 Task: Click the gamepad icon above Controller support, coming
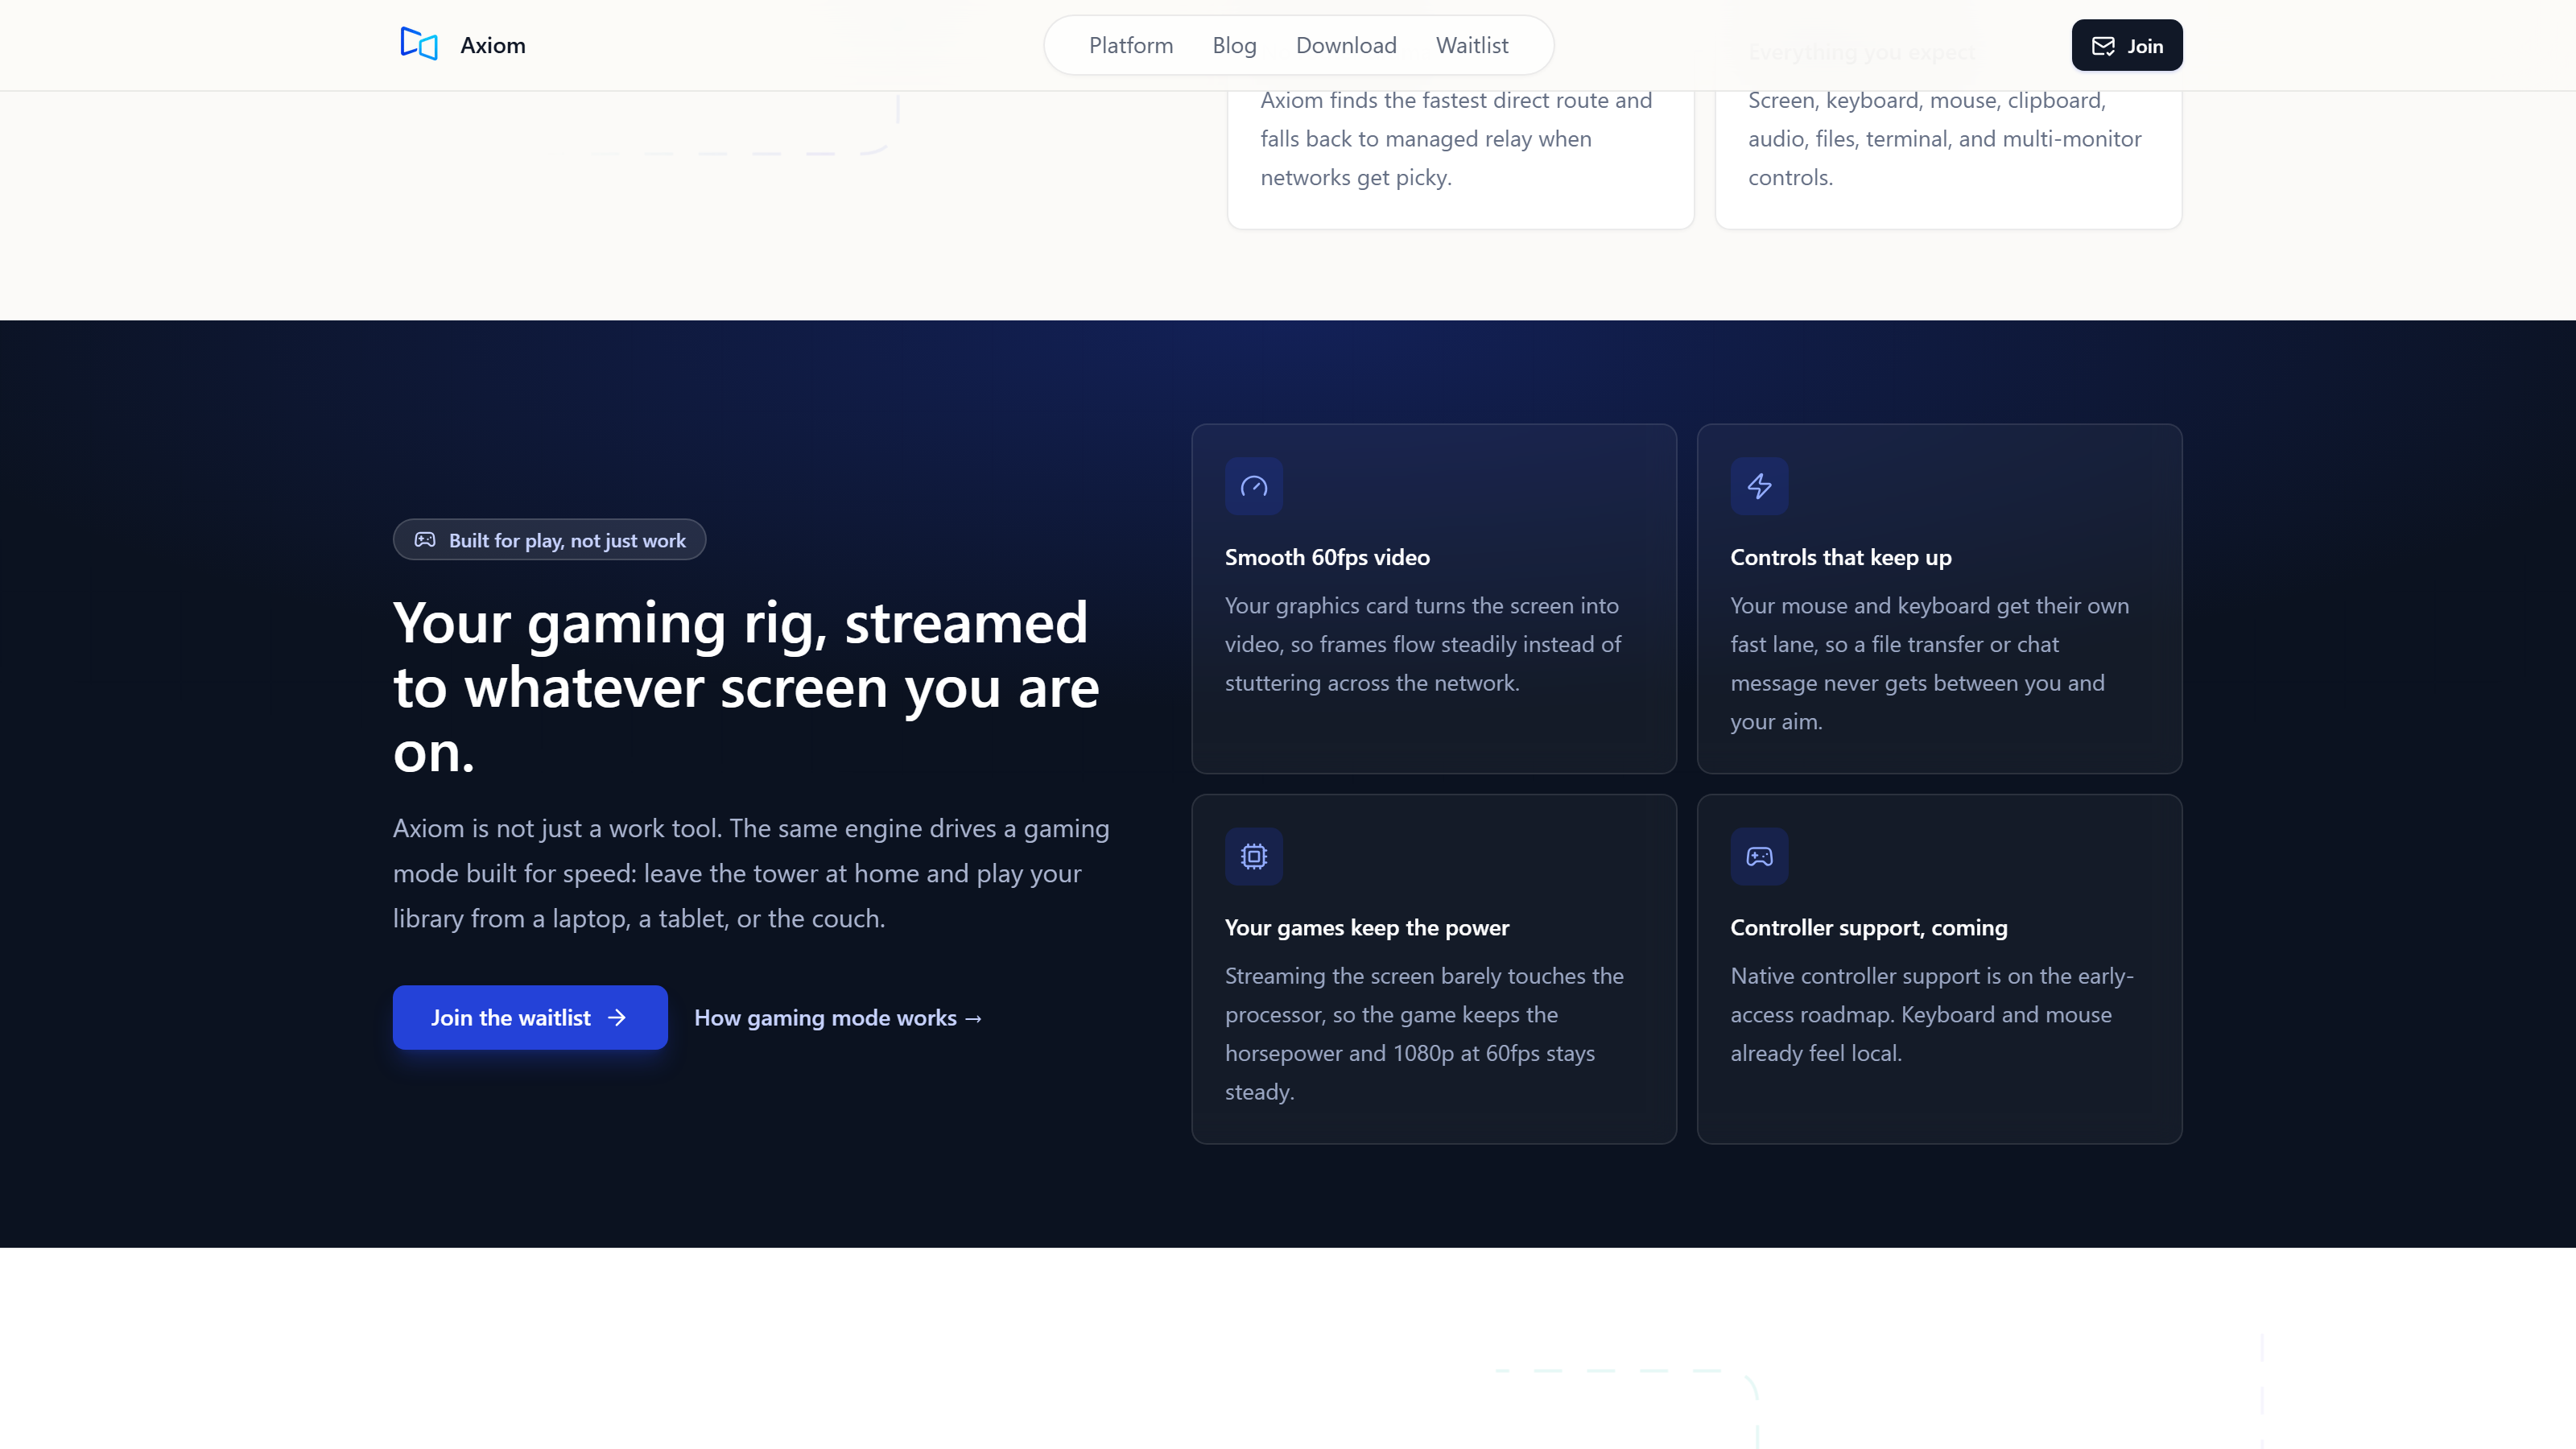1759,856
